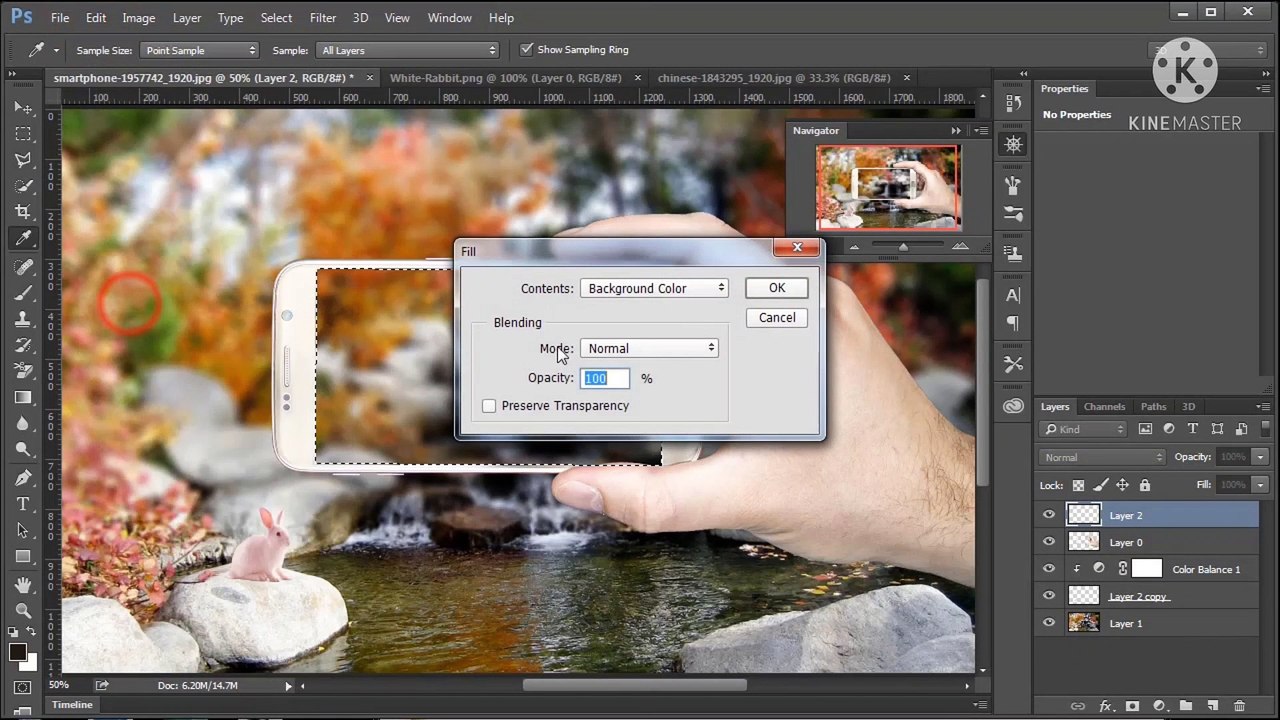
Task: Select the Dodge tool
Action: [22, 449]
